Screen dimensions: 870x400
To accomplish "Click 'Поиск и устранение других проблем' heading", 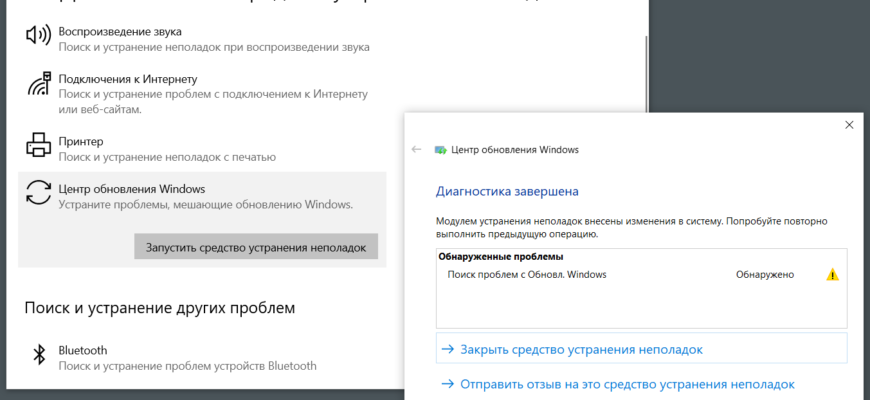I will tap(160, 308).
